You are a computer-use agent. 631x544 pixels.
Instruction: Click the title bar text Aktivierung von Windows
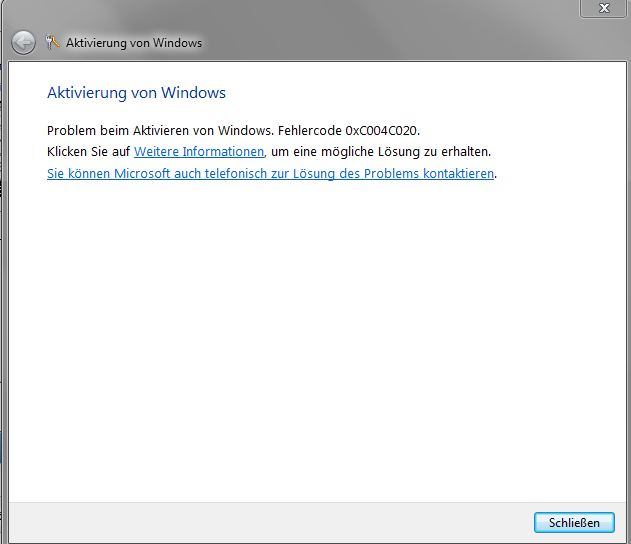click(134, 43)
